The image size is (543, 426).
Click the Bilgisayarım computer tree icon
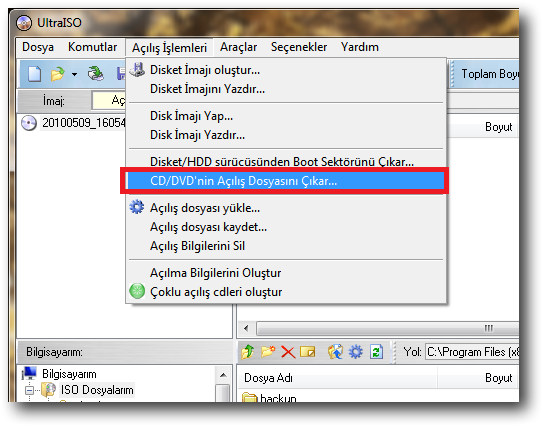(29, 374)
